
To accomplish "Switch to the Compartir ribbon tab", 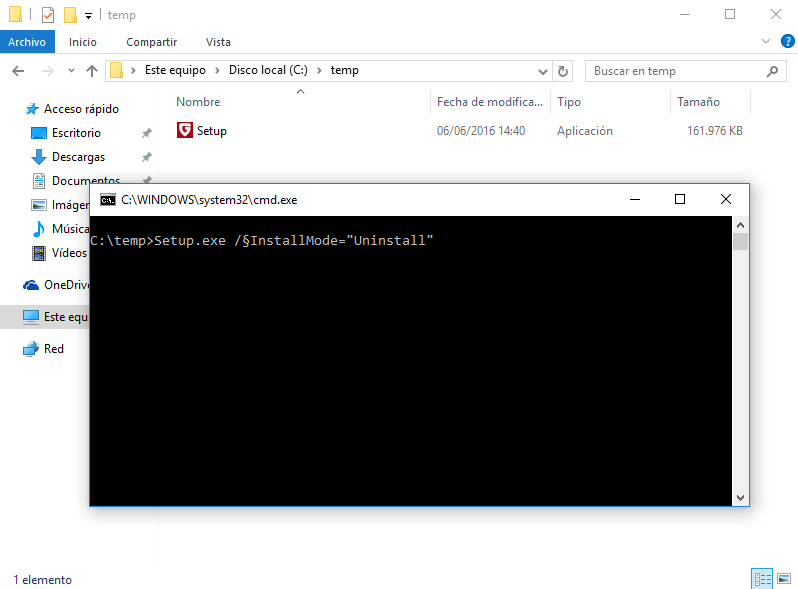I will pyautogui.click(x=151, y=42).
